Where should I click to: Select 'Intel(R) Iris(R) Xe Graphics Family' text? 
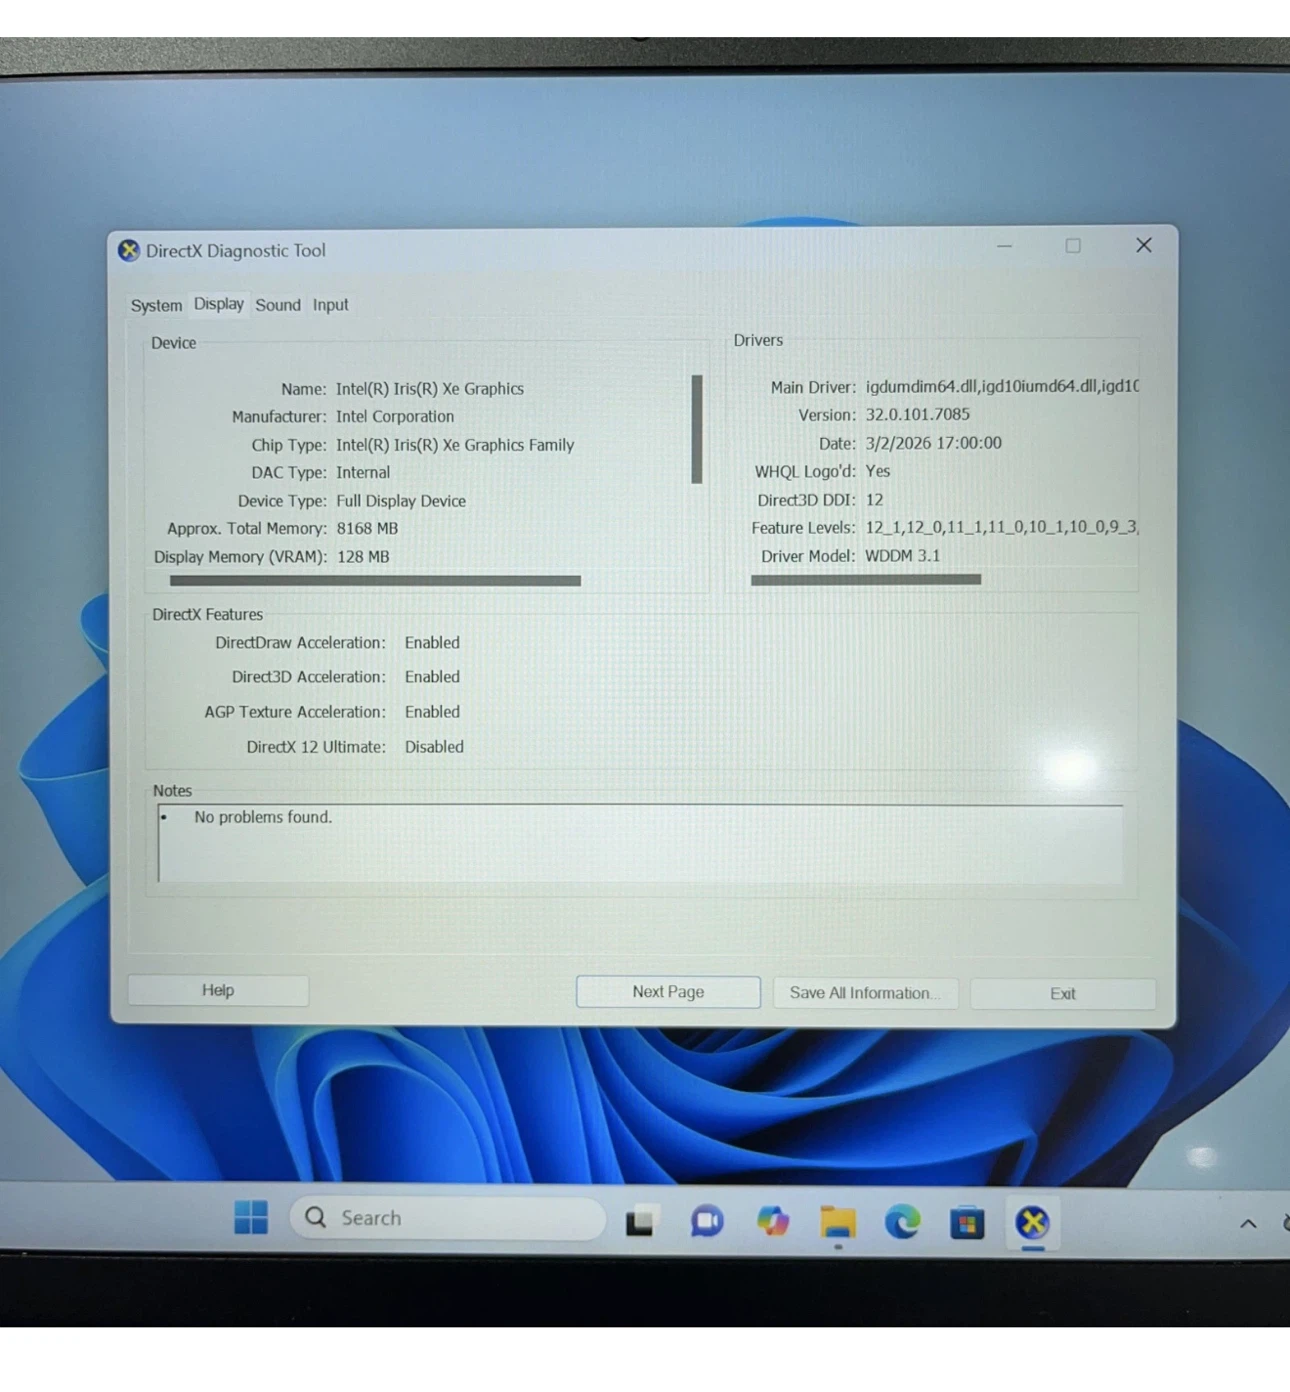(x=455, y=445)
